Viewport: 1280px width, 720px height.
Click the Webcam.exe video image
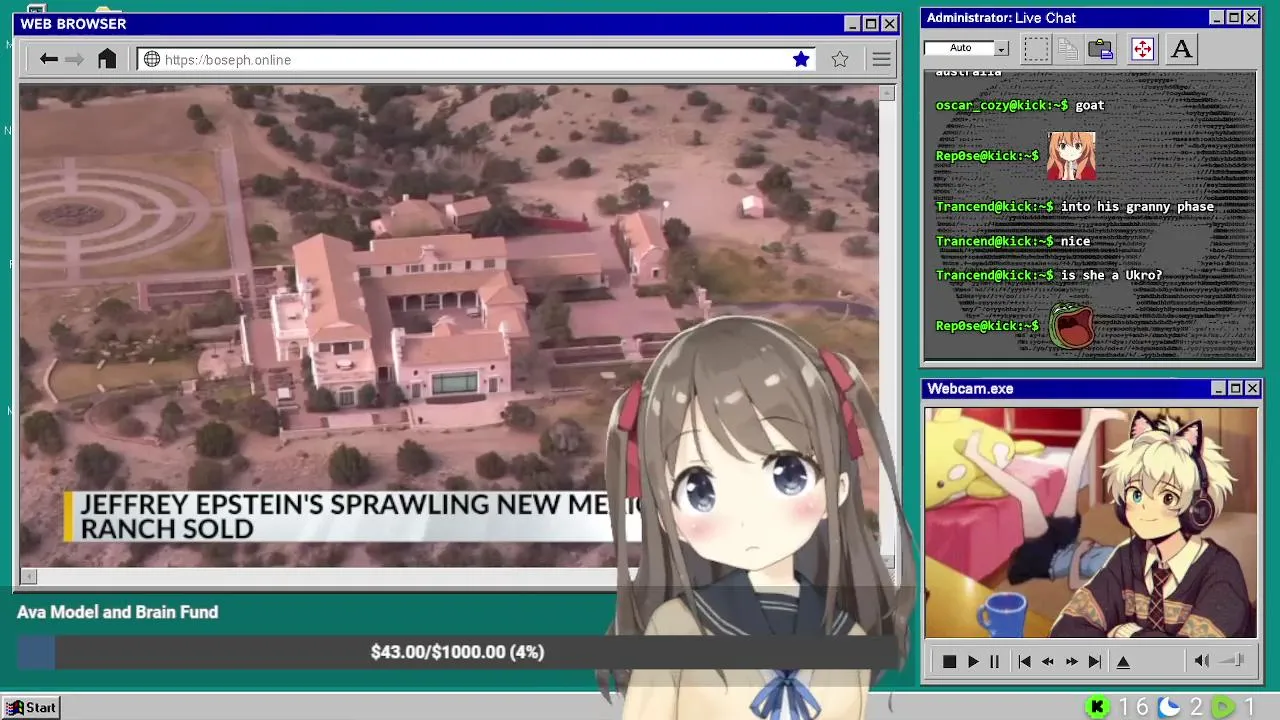1090,522
